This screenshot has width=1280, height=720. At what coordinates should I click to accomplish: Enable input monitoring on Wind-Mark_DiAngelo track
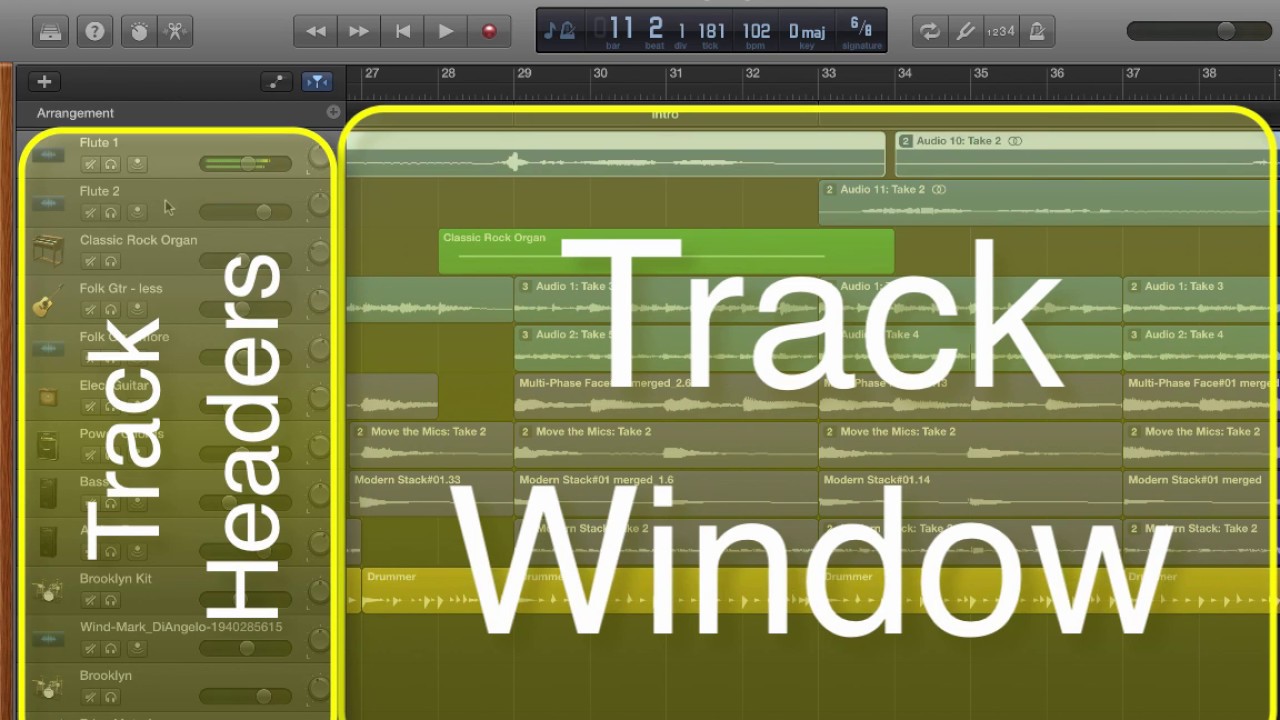pos(137,648)
